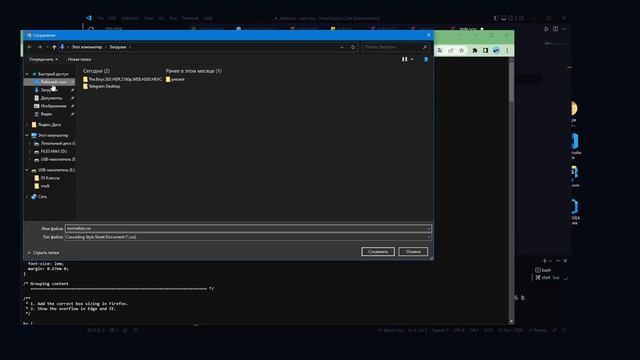Open view options dropdown arrow
The width and height of the screenshot is (640, 360).
412,60
